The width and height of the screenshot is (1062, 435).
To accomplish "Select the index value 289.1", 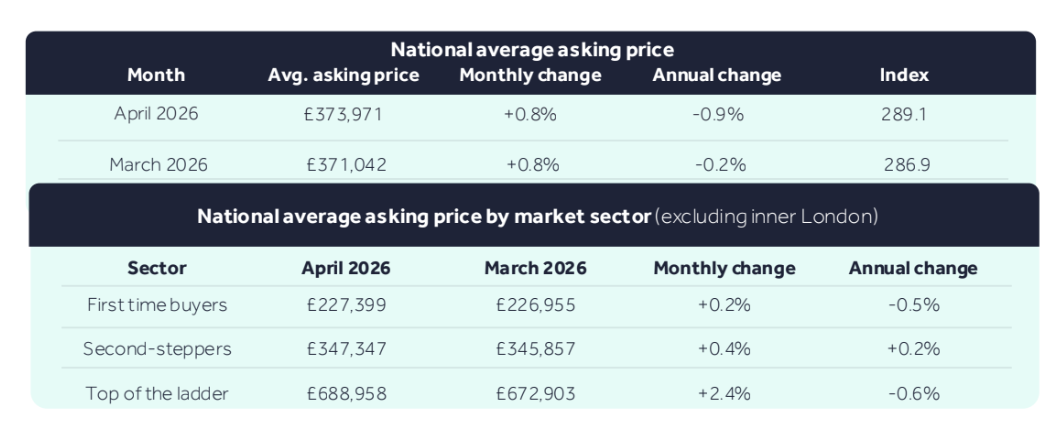I will 904,114.
